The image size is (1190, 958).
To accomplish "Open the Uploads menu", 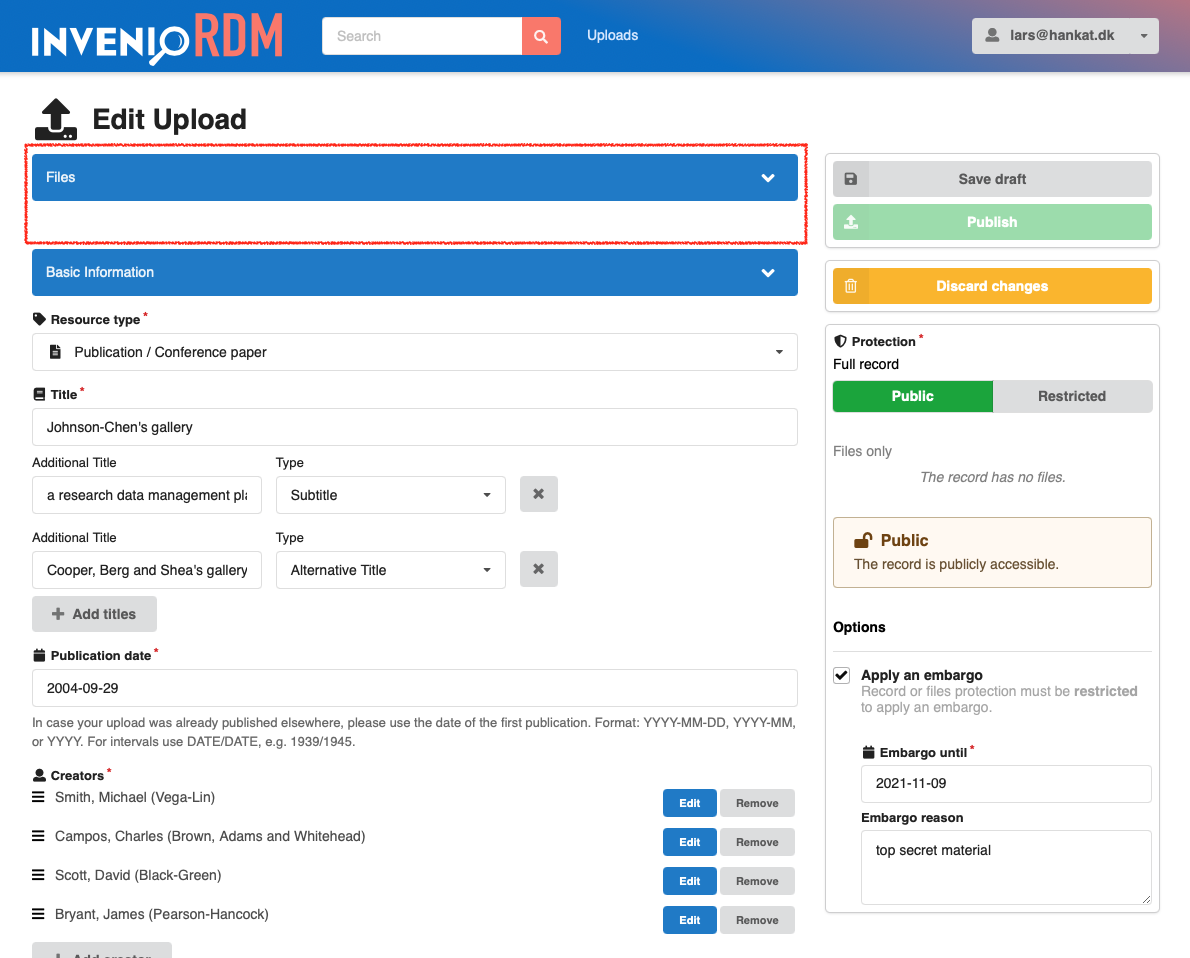I will click(x=612, y=35).
